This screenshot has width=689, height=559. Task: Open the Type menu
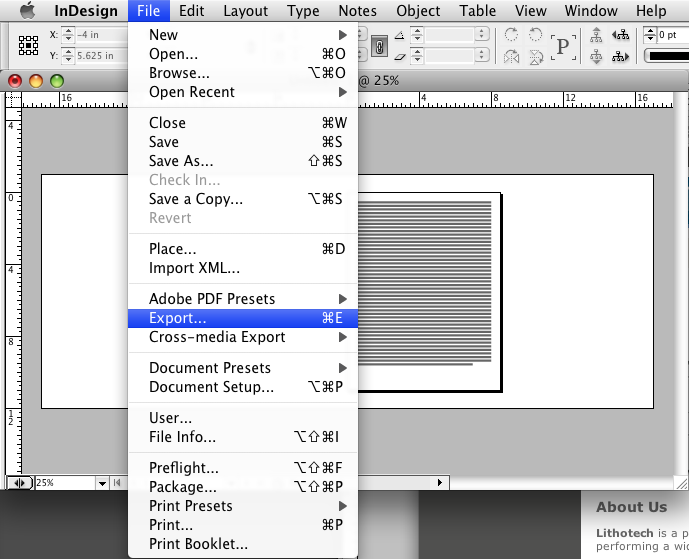(x=303, y=11)
